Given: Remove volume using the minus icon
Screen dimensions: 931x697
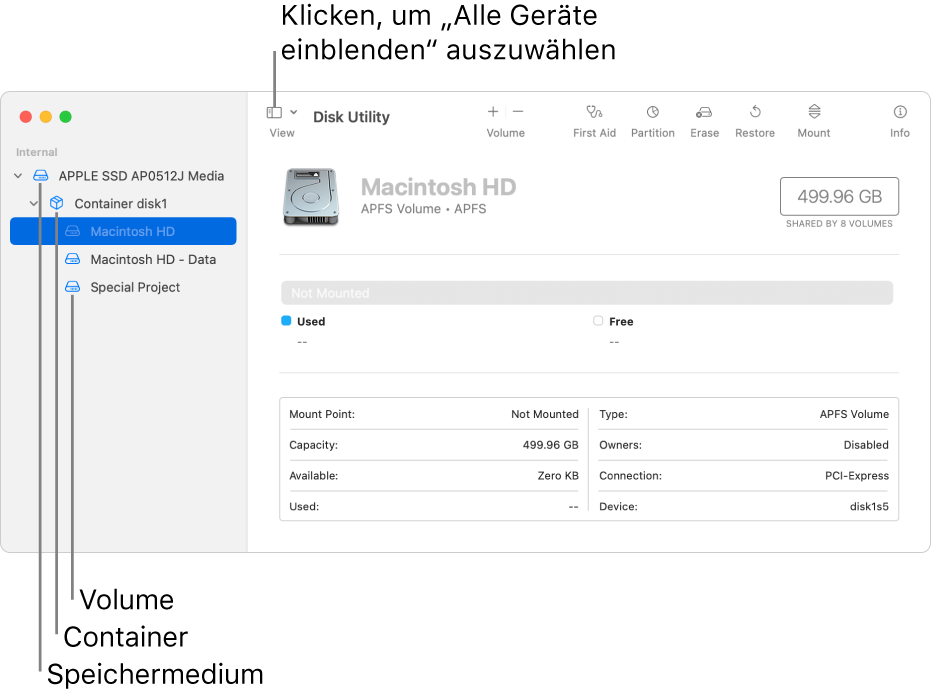Looking at the screenshot, I should coord(518,112).
